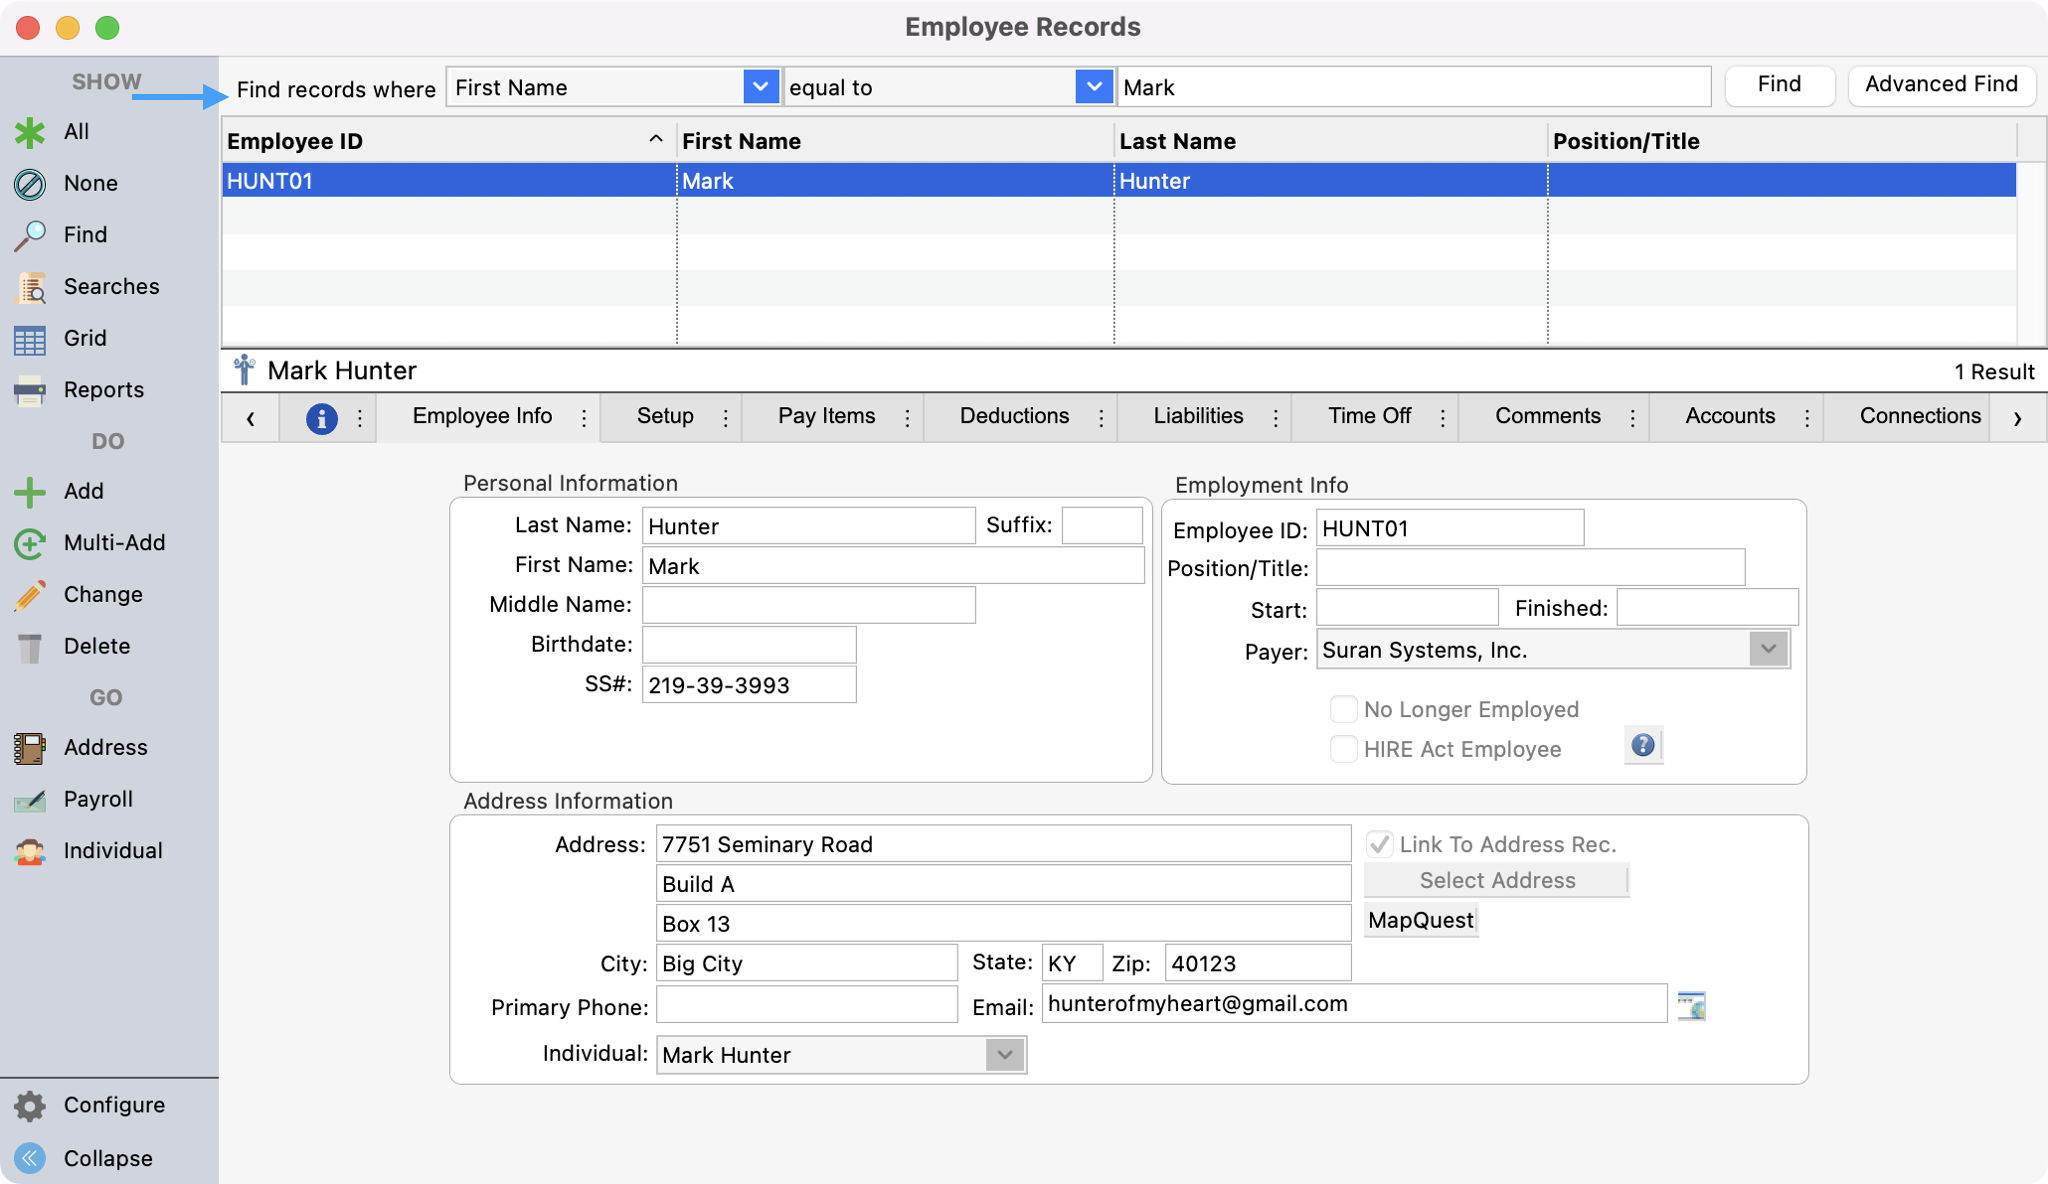Expand the 'equal to' operator dropdown

[1094, 87]
